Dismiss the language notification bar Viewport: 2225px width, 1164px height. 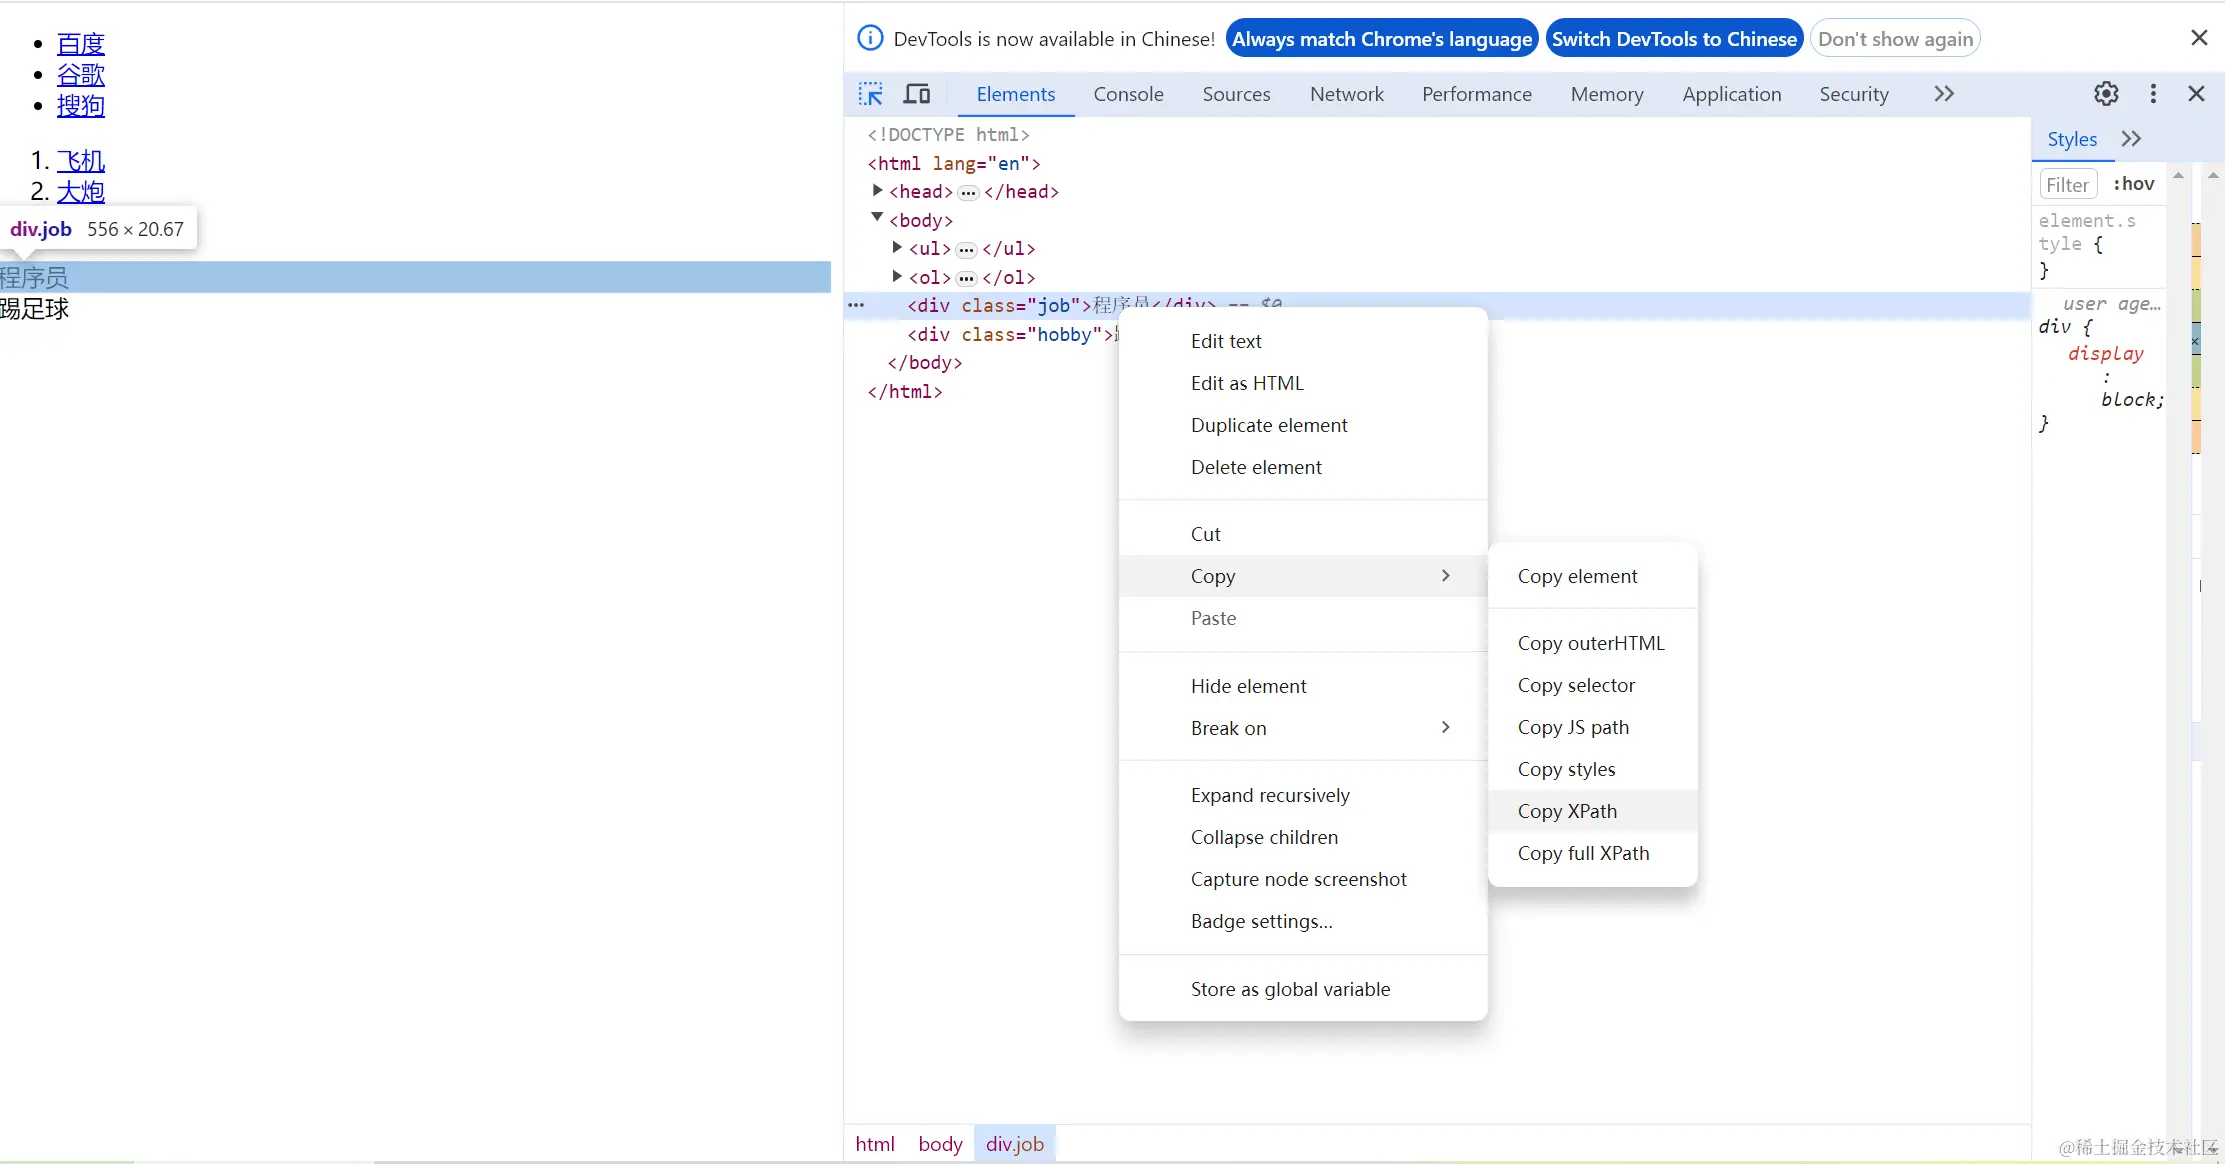tap(2199, 38)
